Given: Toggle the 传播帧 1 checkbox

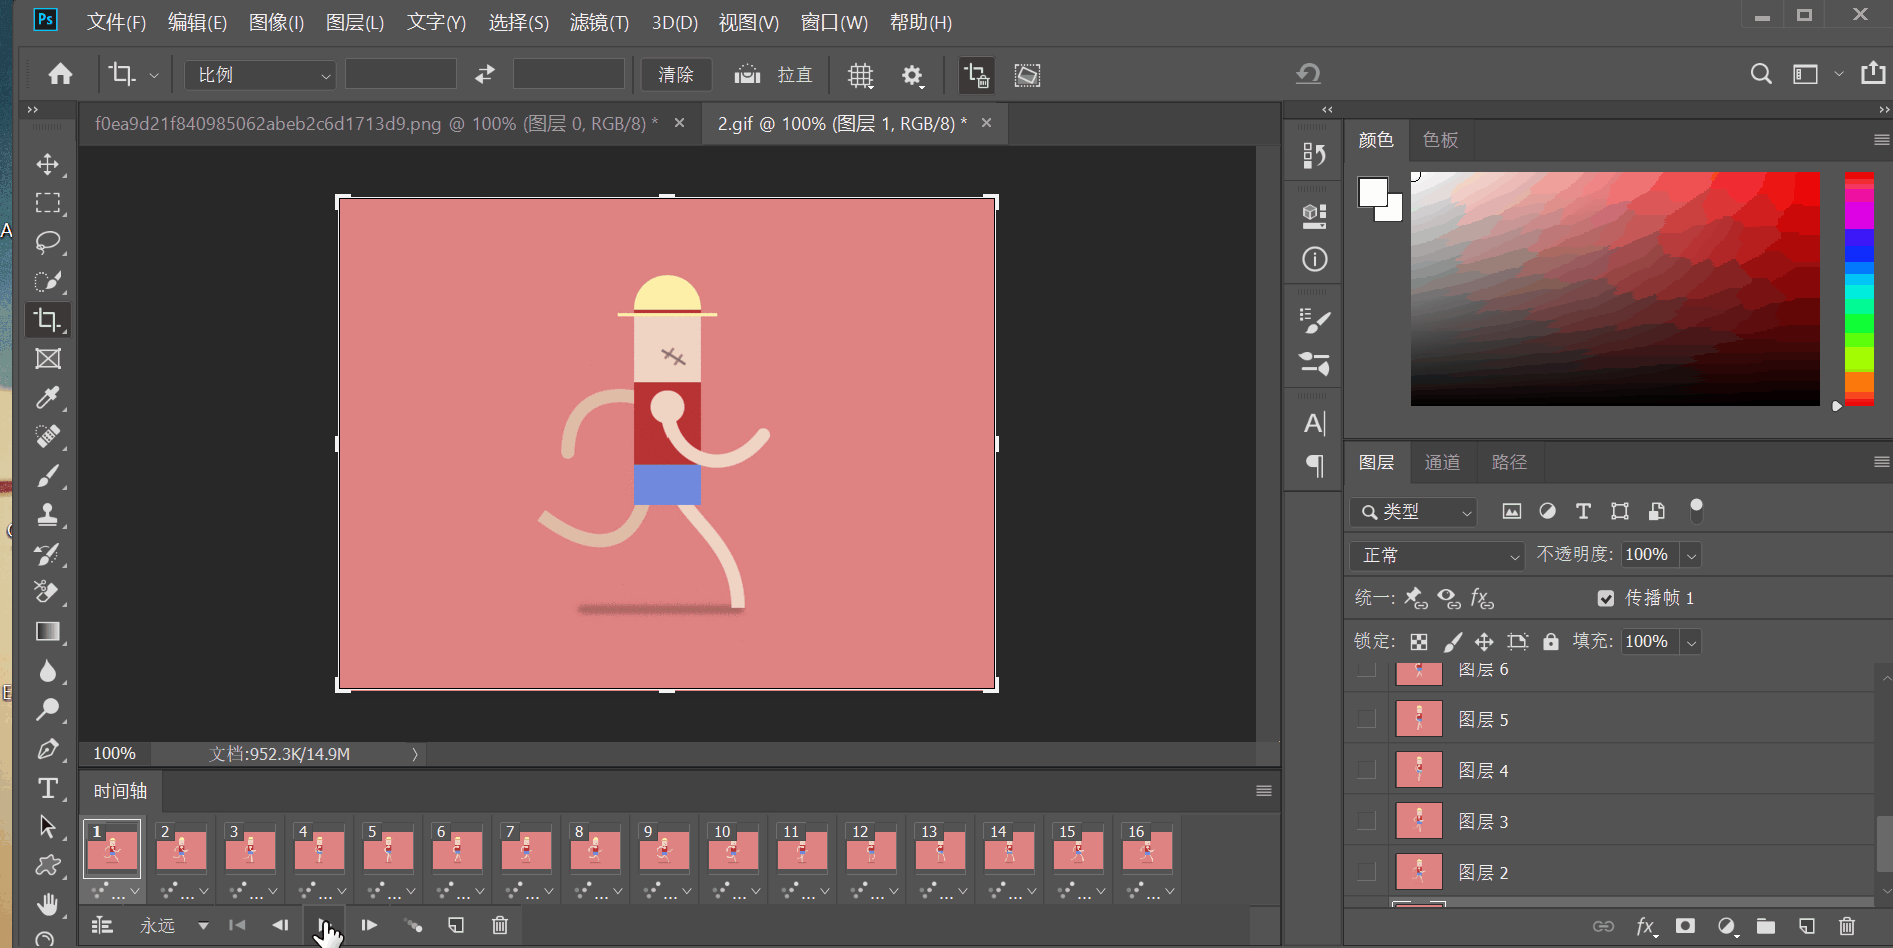Looking at the screenshot, I should (1606, 598).
